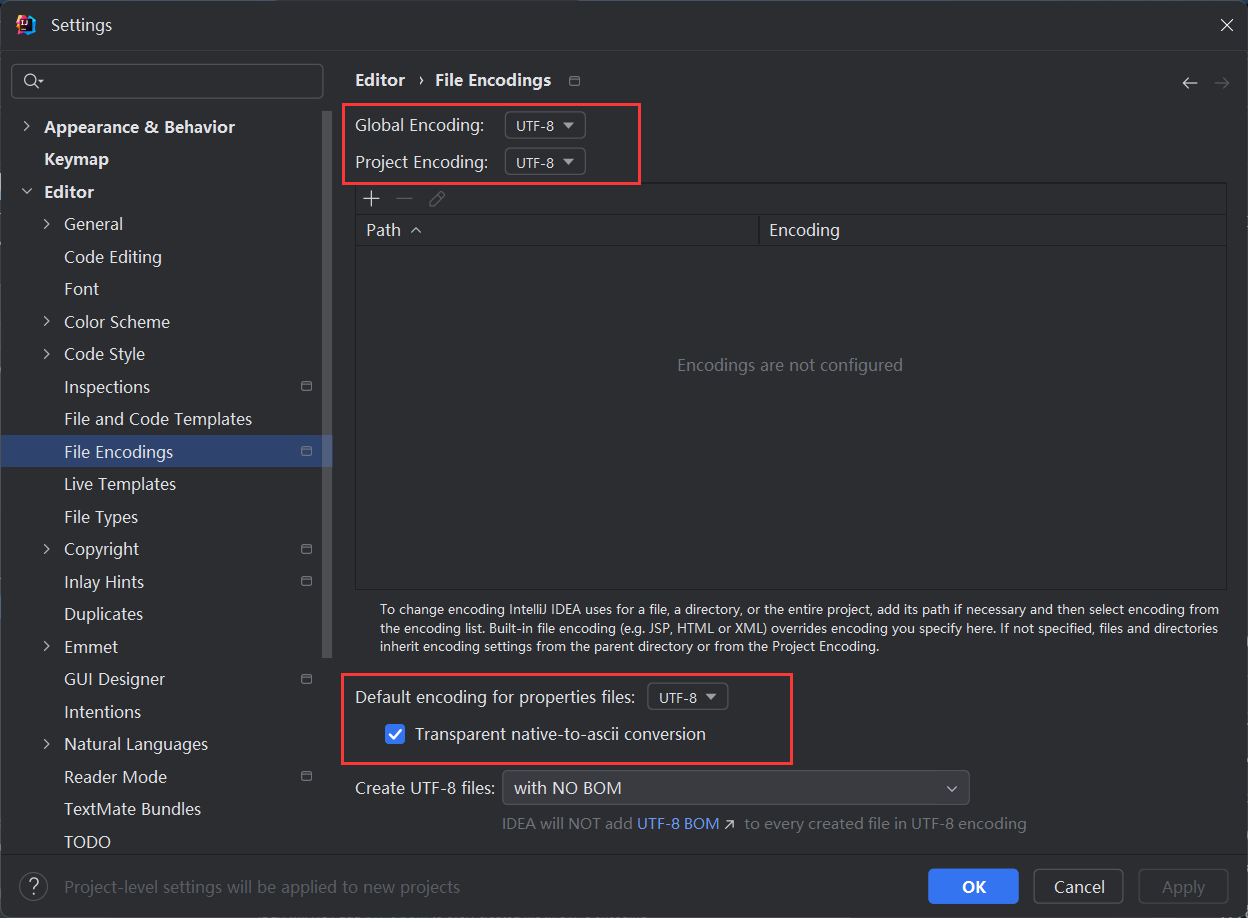Click project-level icon beside File Encodings tree row
Image resolution: width=1248 pixels, height=918 pixels.
[307, 451]
